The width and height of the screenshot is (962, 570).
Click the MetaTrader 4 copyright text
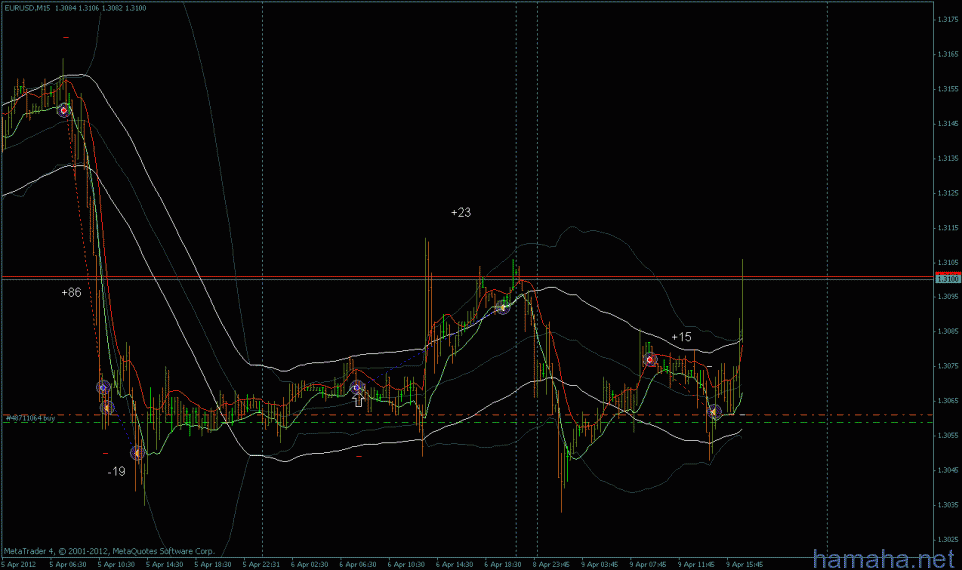pyautogui.click(x=72, y=550)
